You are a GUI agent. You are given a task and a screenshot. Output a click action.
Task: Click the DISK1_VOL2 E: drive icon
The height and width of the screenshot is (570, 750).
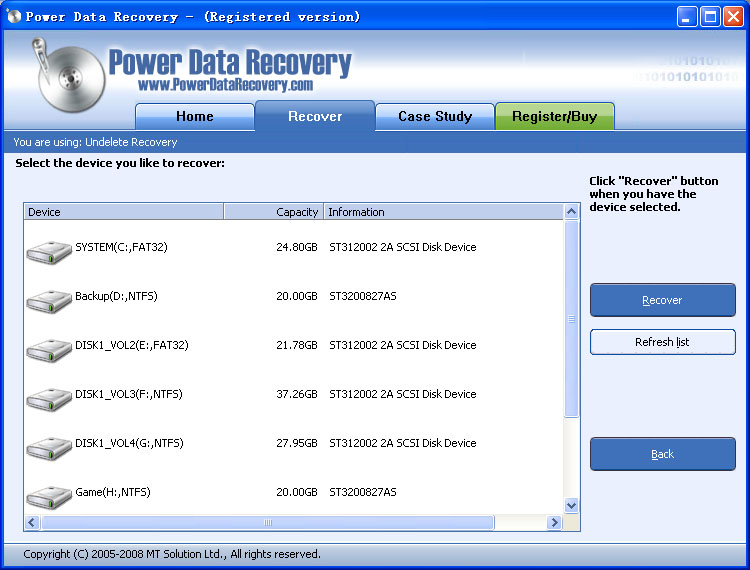pyautogui.click(x=49, y=351)
